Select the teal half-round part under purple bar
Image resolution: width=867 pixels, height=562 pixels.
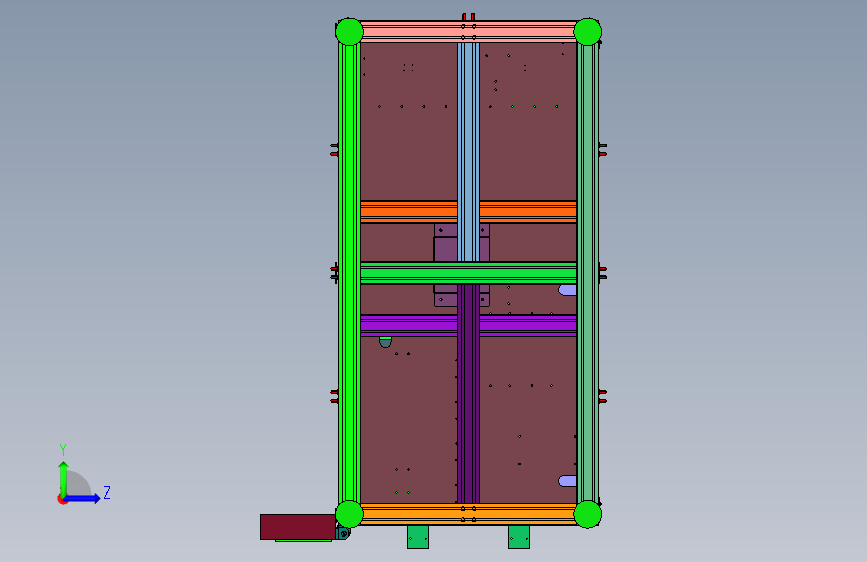385,342
